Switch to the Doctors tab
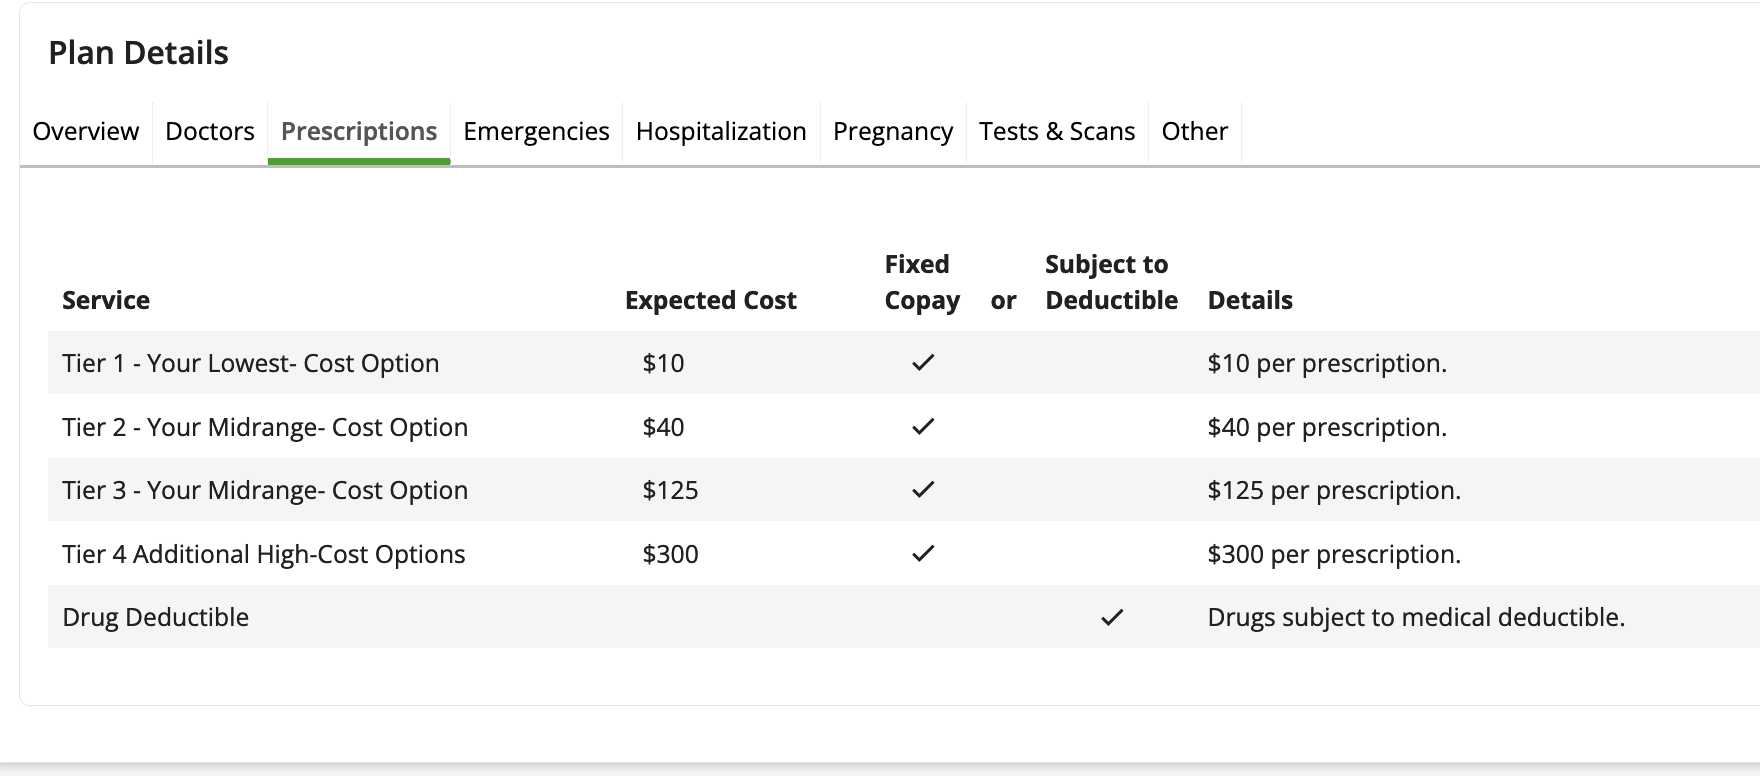 coord(210,132)
